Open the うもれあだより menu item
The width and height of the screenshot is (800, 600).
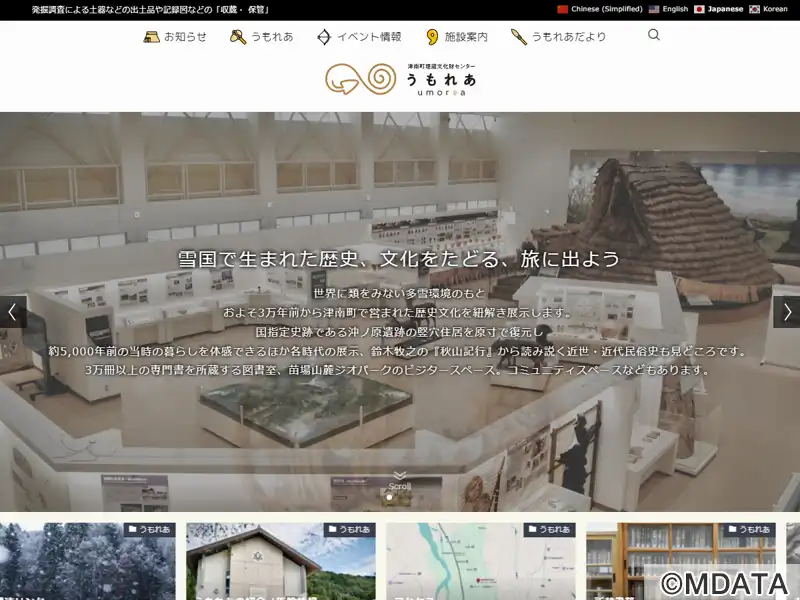(x=569, y=37)
